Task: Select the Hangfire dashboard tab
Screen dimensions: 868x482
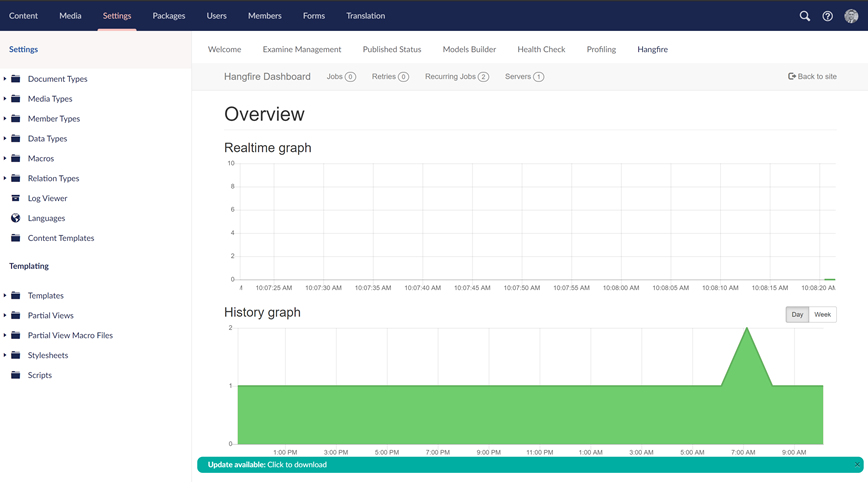Action: [x=653, y=49]
